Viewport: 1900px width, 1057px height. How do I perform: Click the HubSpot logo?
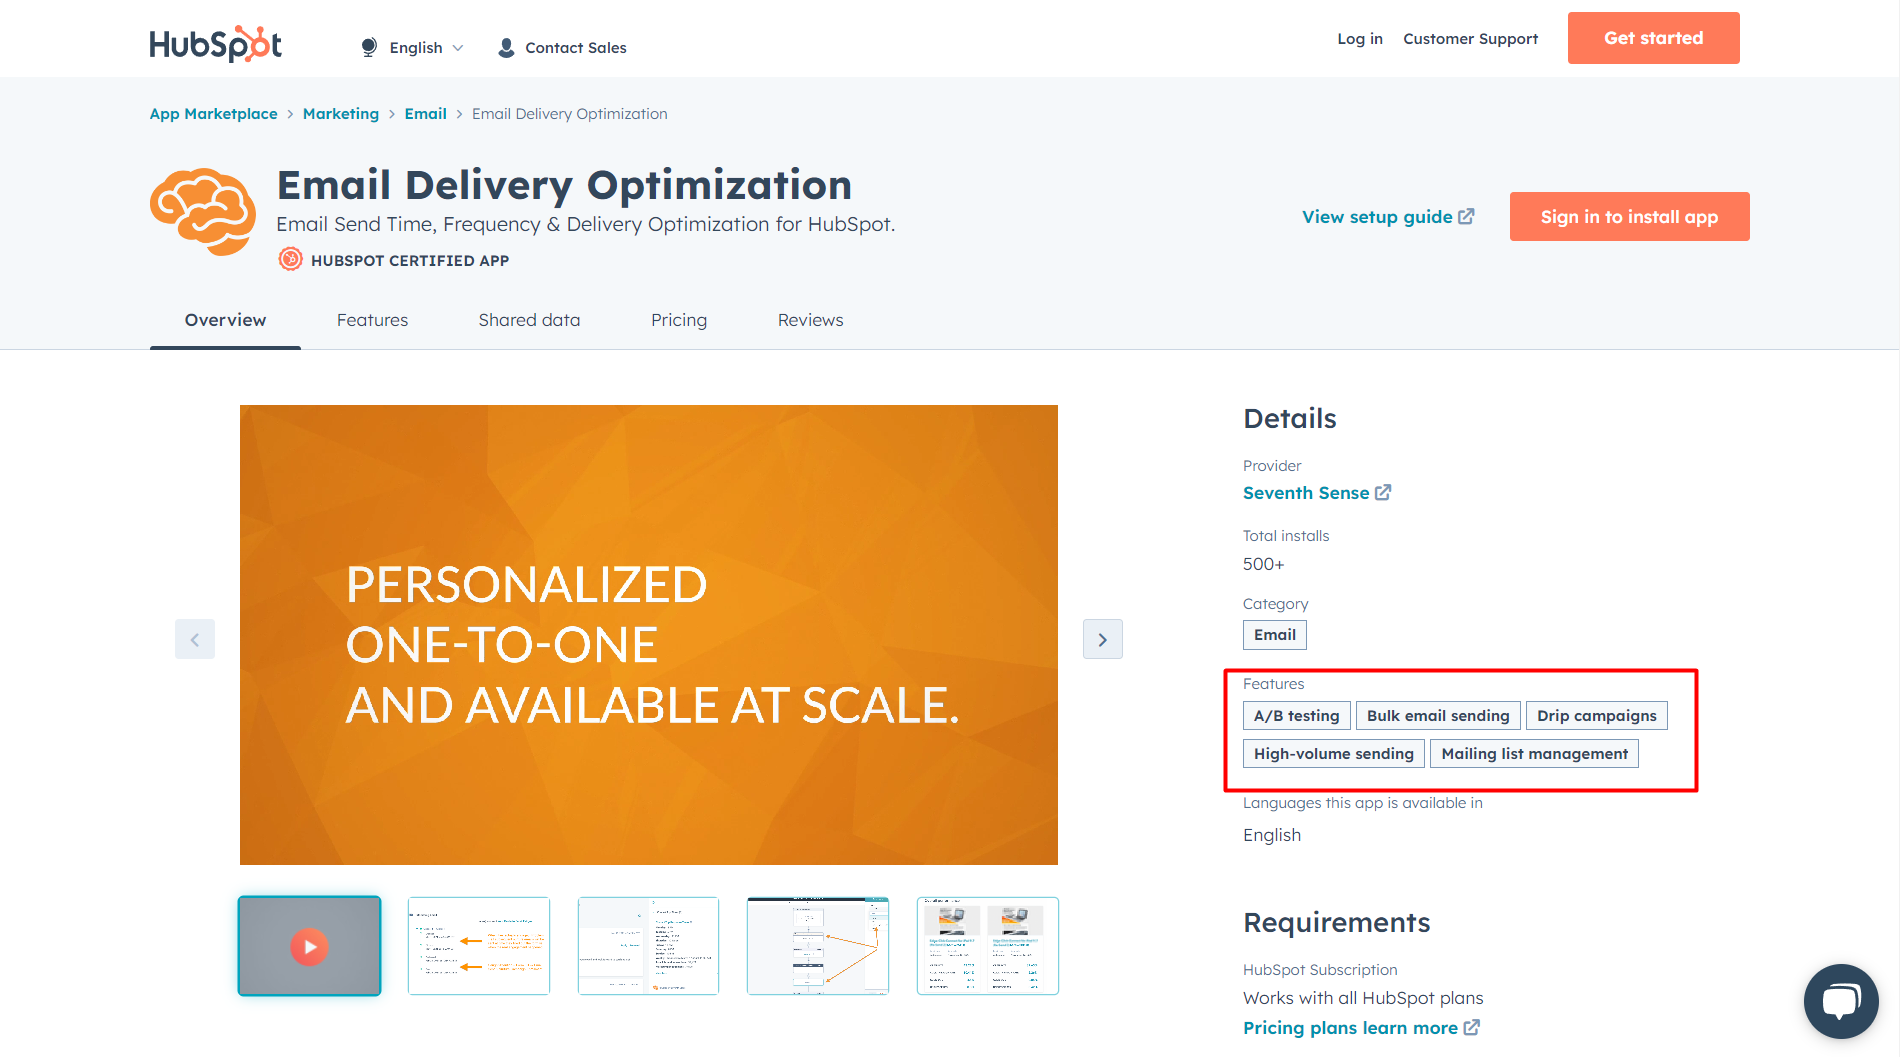216,44
